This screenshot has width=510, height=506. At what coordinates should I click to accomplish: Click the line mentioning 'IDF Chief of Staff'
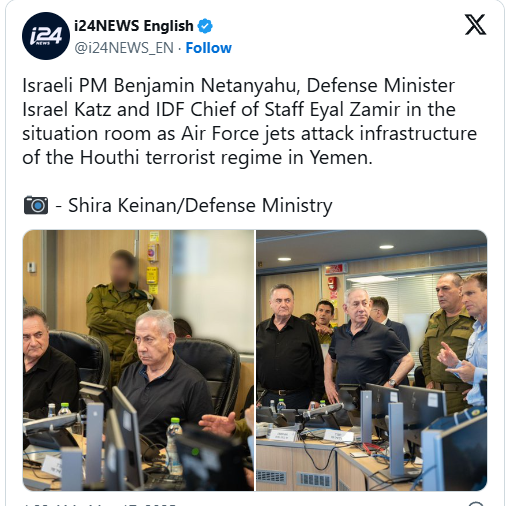coord(239,110)
